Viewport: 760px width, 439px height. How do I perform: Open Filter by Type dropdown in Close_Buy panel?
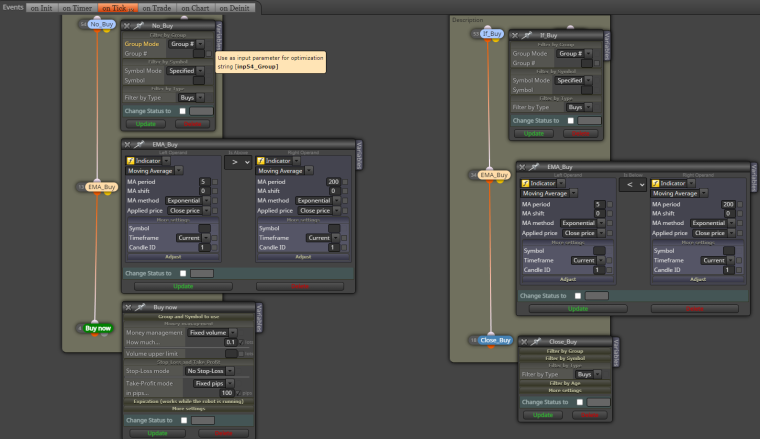coord(588,375)
